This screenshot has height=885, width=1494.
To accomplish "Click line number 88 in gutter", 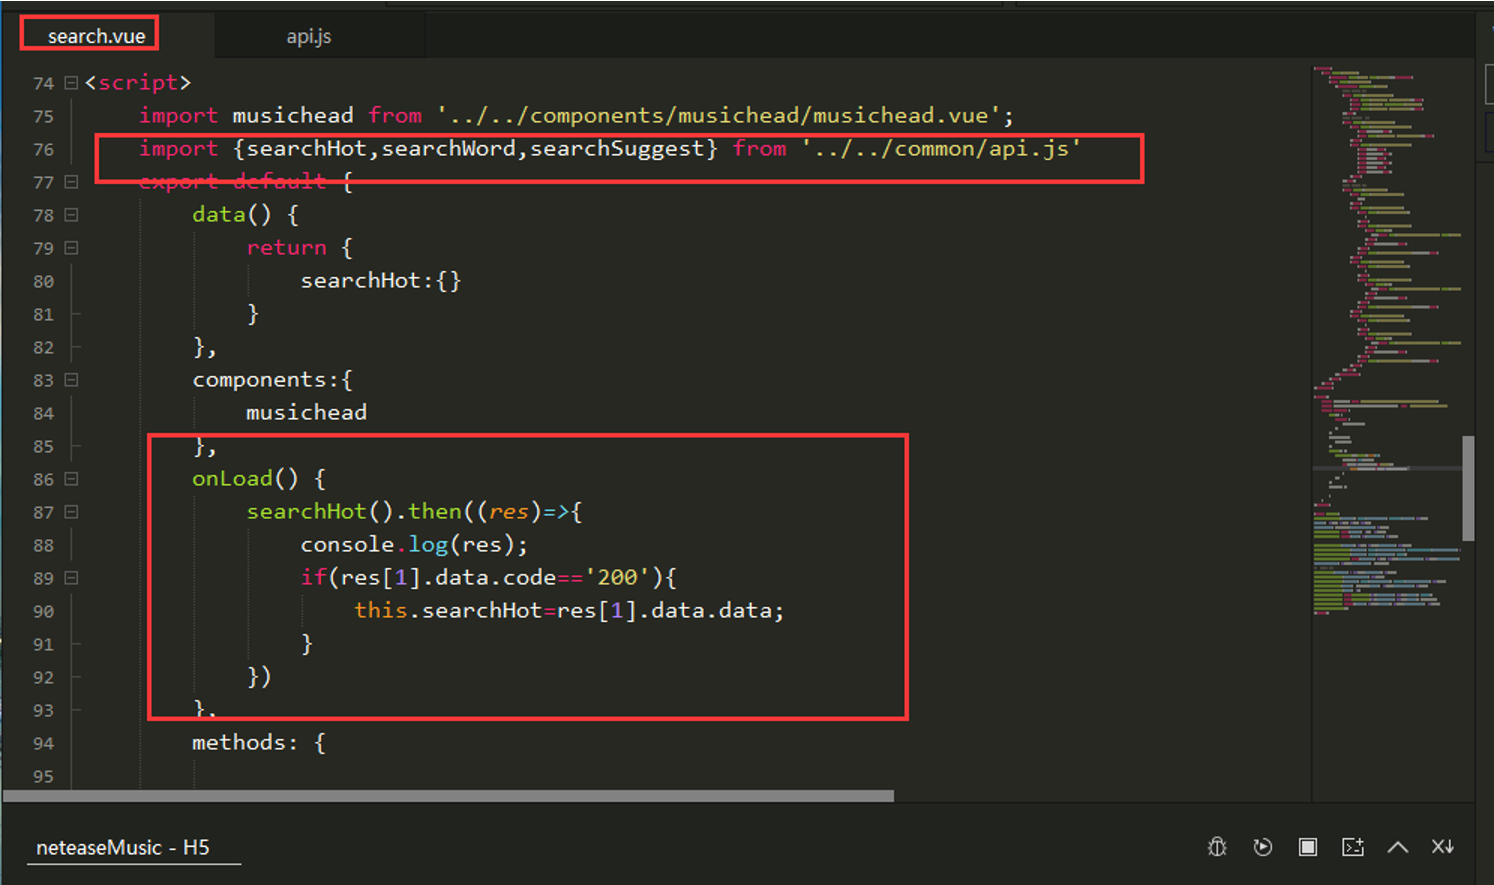I will 43,545.
